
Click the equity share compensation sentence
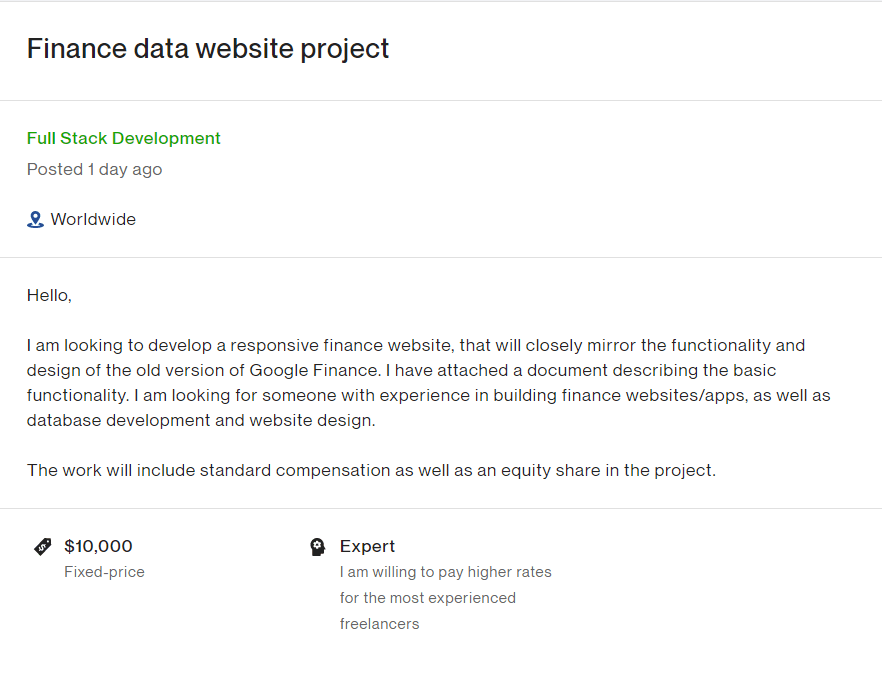coord(371,470)
